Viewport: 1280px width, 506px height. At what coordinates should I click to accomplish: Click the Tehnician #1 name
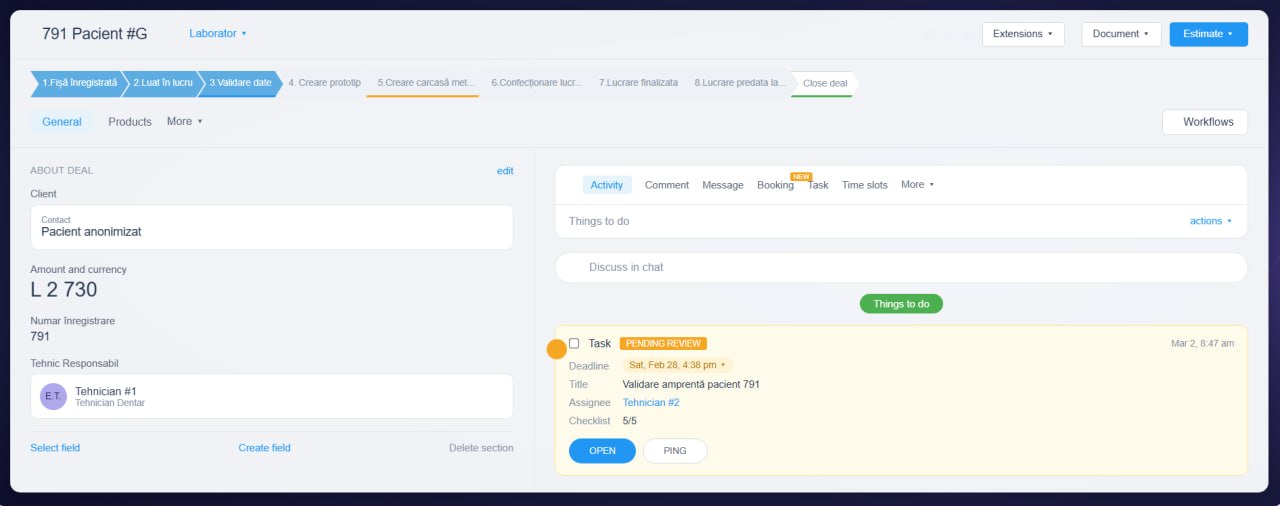[x=105, y=391]
